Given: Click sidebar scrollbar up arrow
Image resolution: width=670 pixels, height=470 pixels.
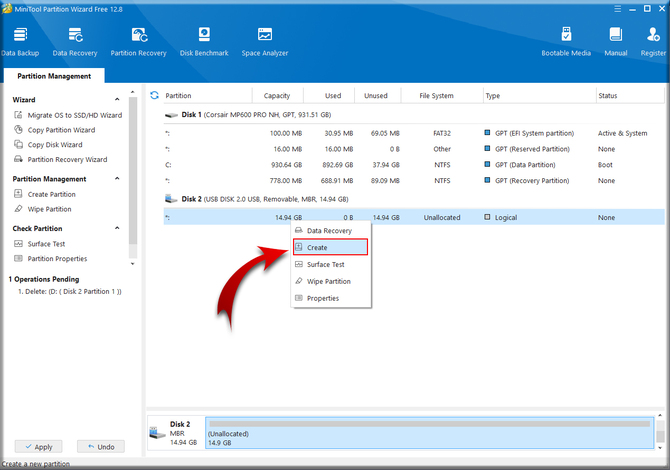Looking at the screenshot, I should click(x=132, y=92).
